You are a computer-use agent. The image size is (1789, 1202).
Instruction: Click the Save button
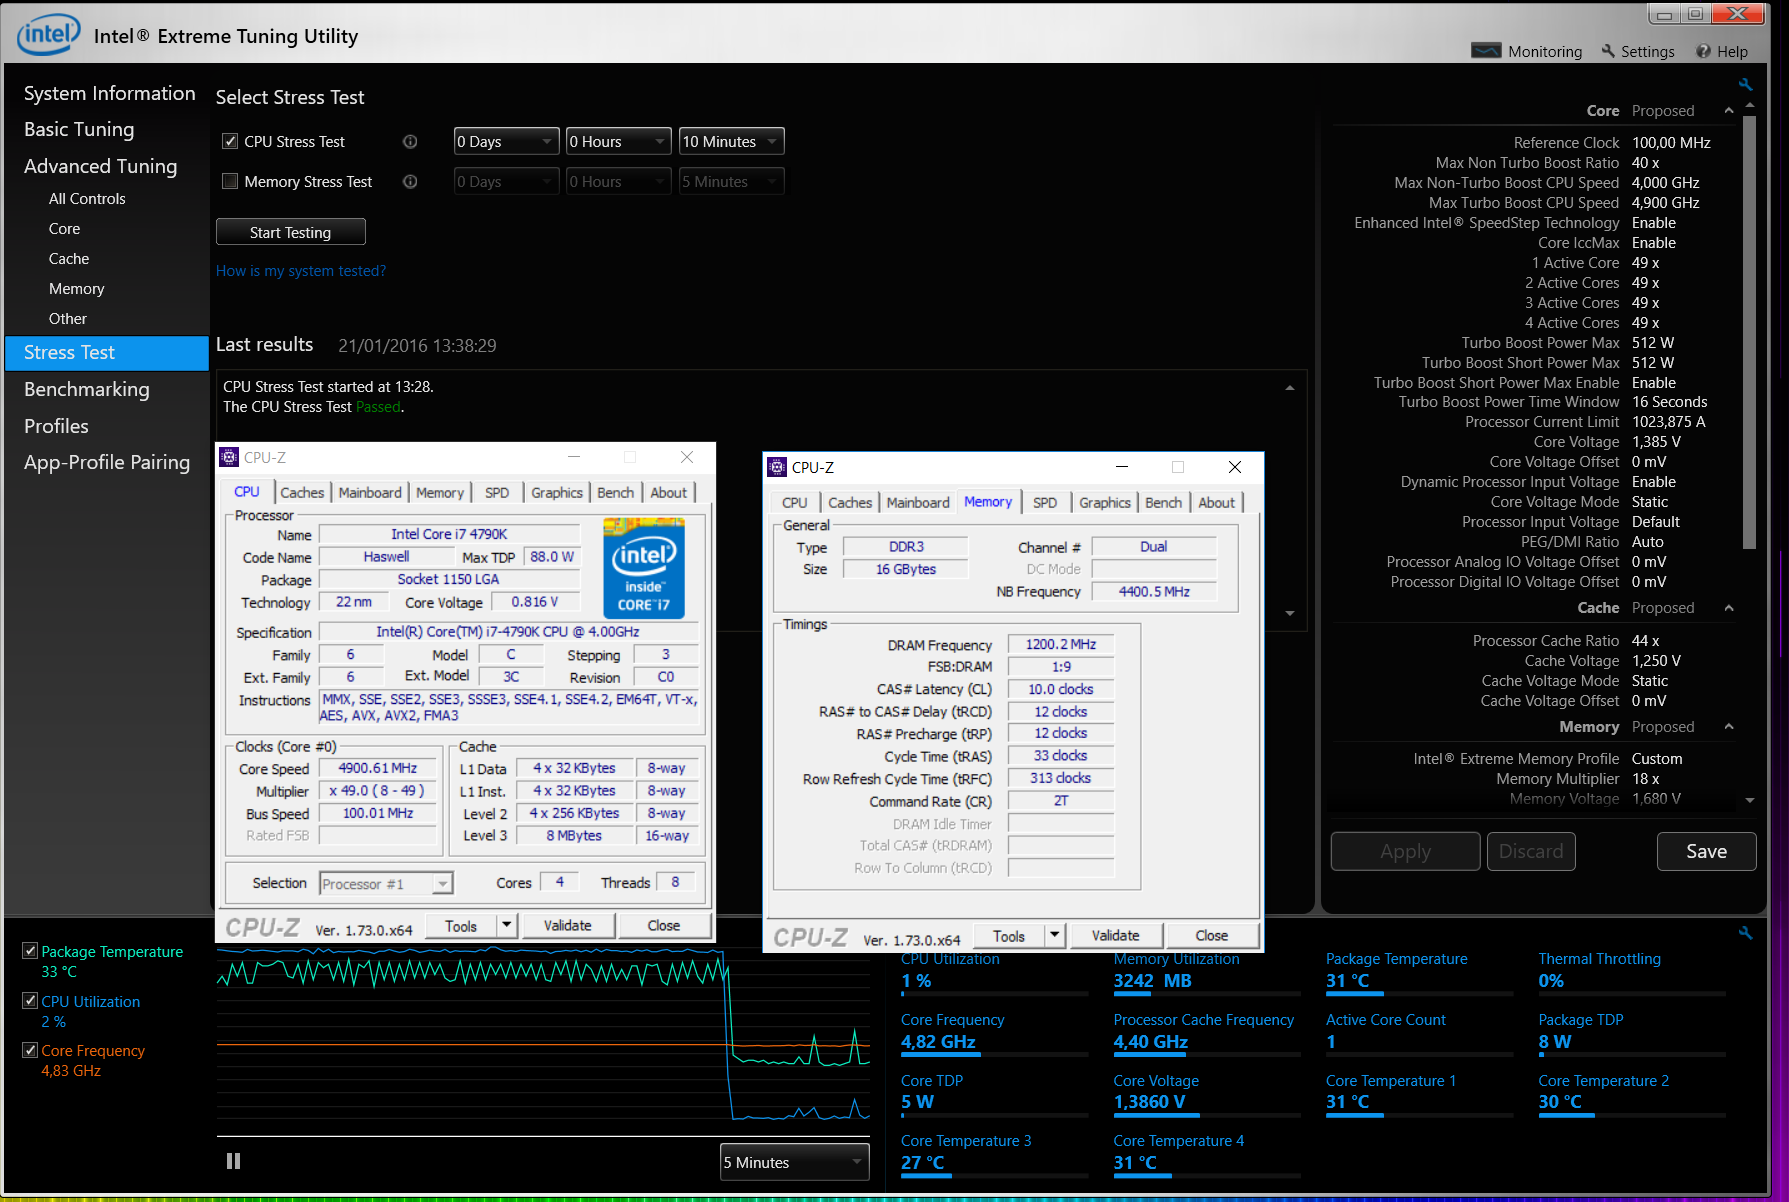(x=1706, y=851)
